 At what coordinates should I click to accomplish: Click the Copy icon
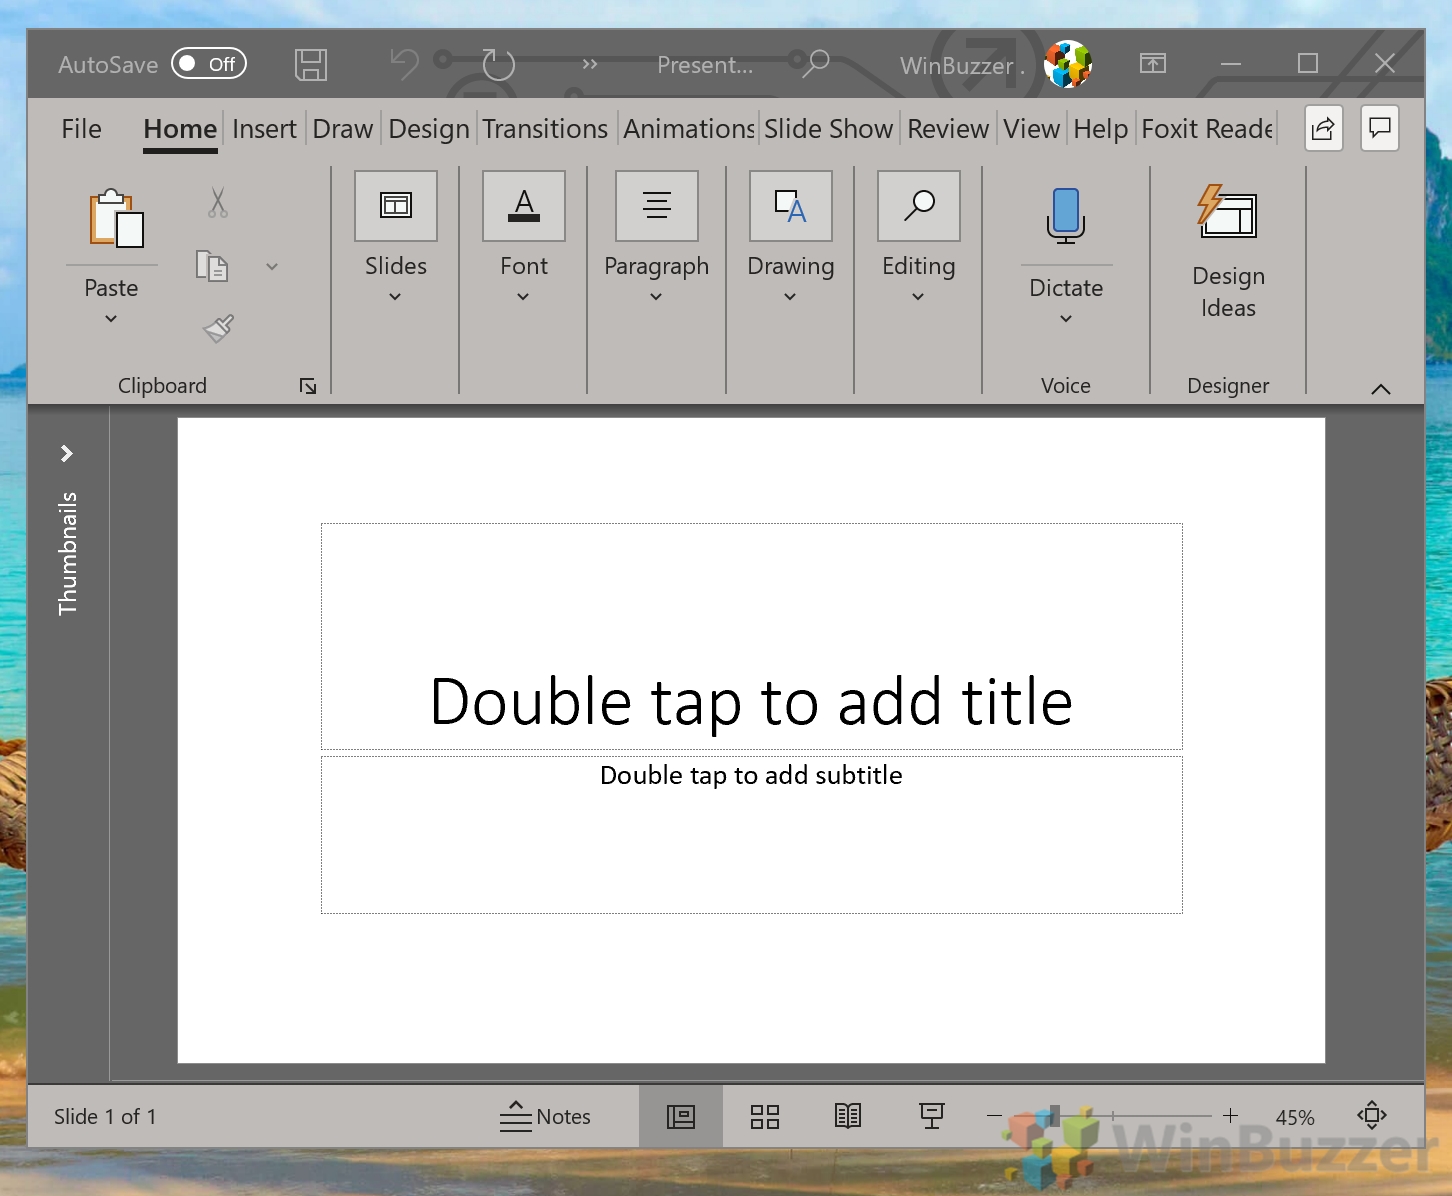[211, 266]
